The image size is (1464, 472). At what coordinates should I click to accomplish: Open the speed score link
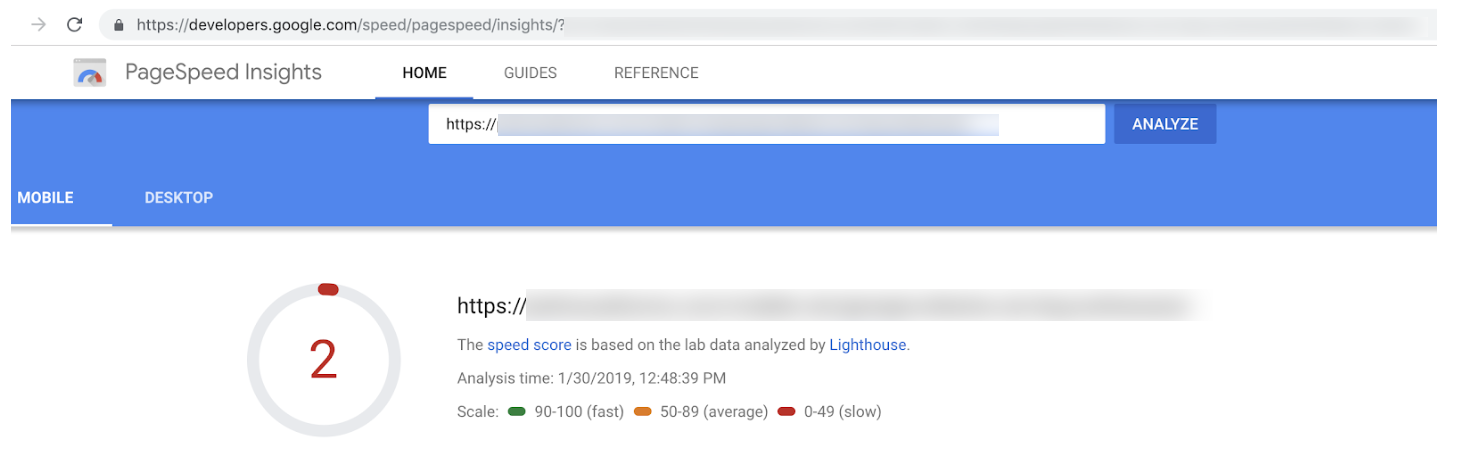[x=529, y=345]
